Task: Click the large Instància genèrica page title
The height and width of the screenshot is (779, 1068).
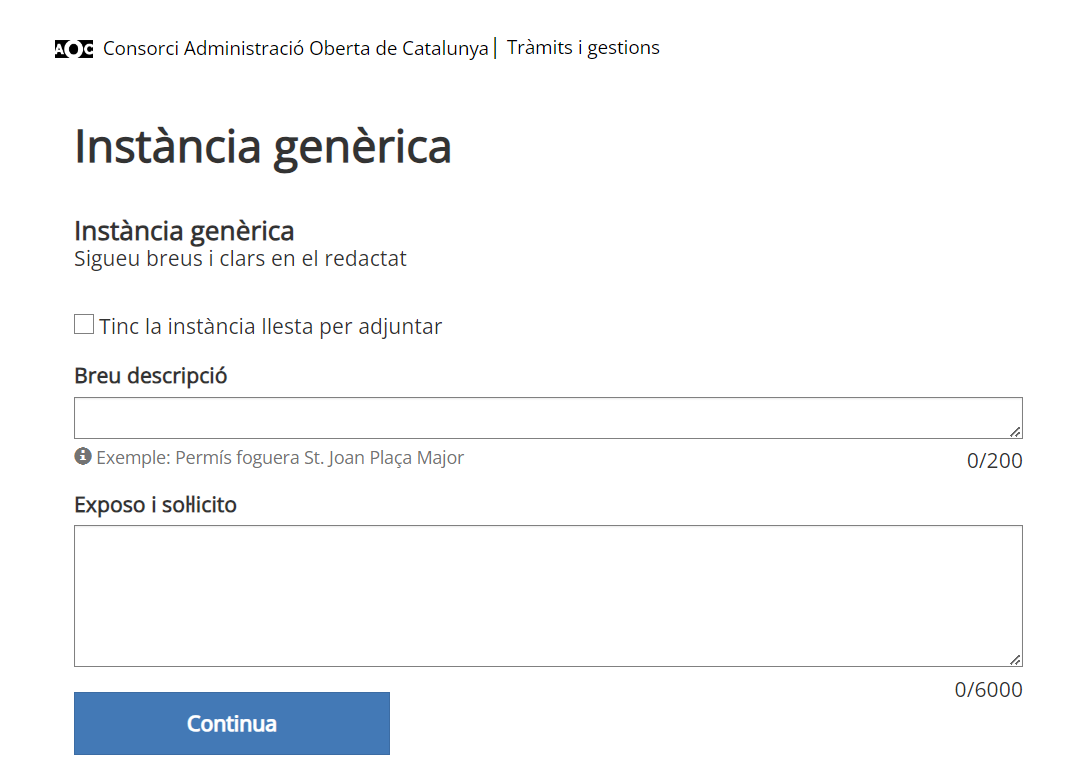Action: [x=263, y=147]
